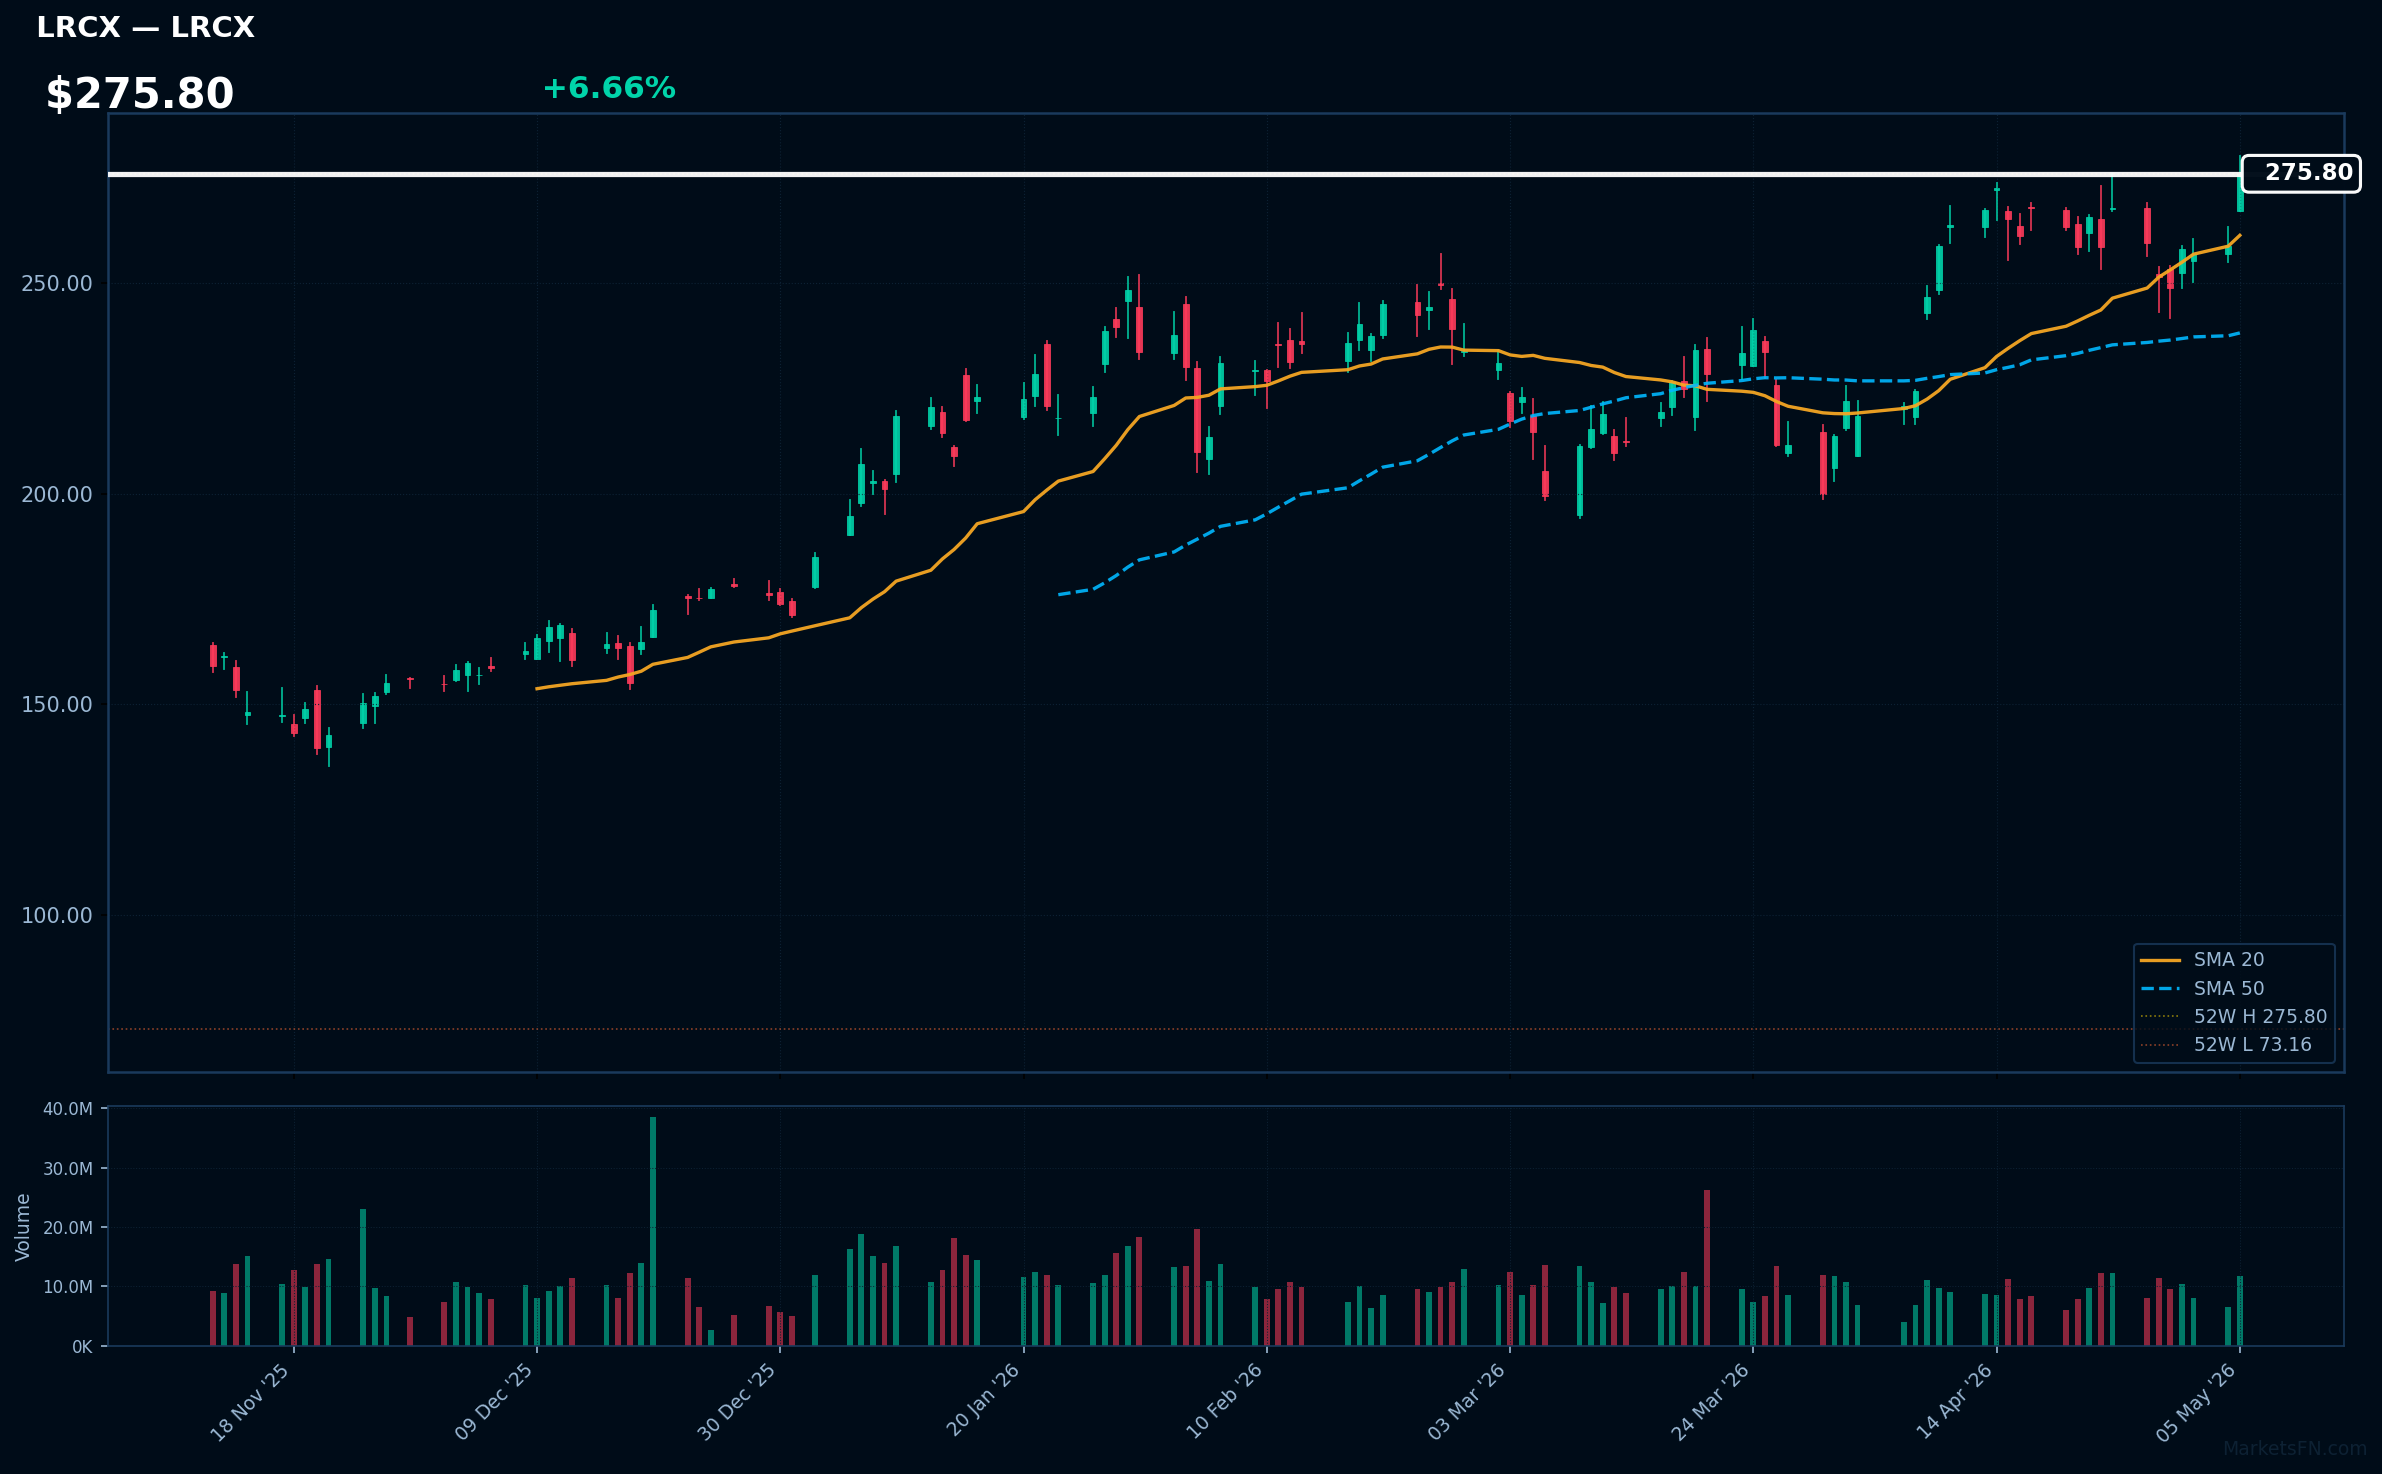Click the Volume axis title
Screen dimensions: 2382x1474
coord(23,1227)
